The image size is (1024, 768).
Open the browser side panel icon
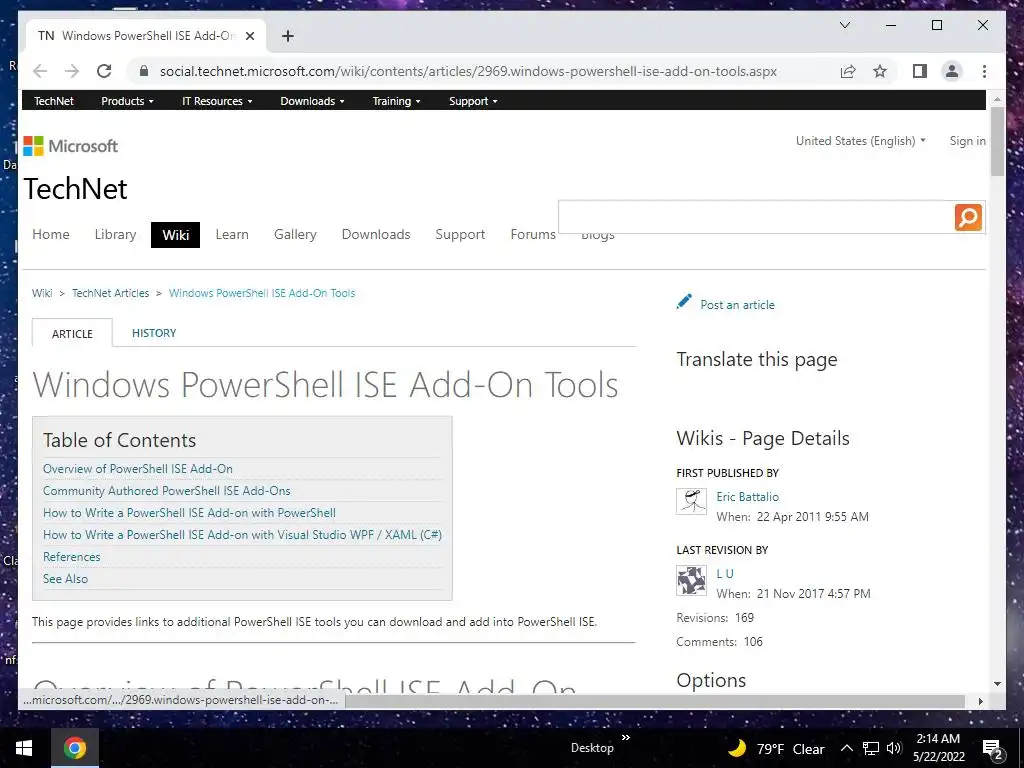point(920,71)
